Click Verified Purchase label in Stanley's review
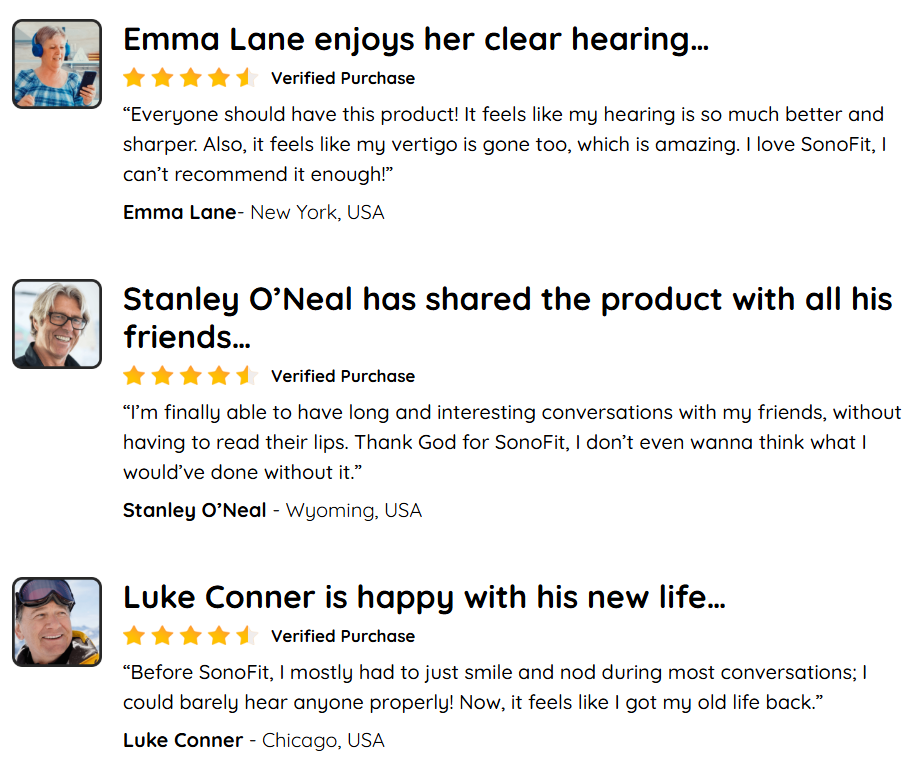 343,376
